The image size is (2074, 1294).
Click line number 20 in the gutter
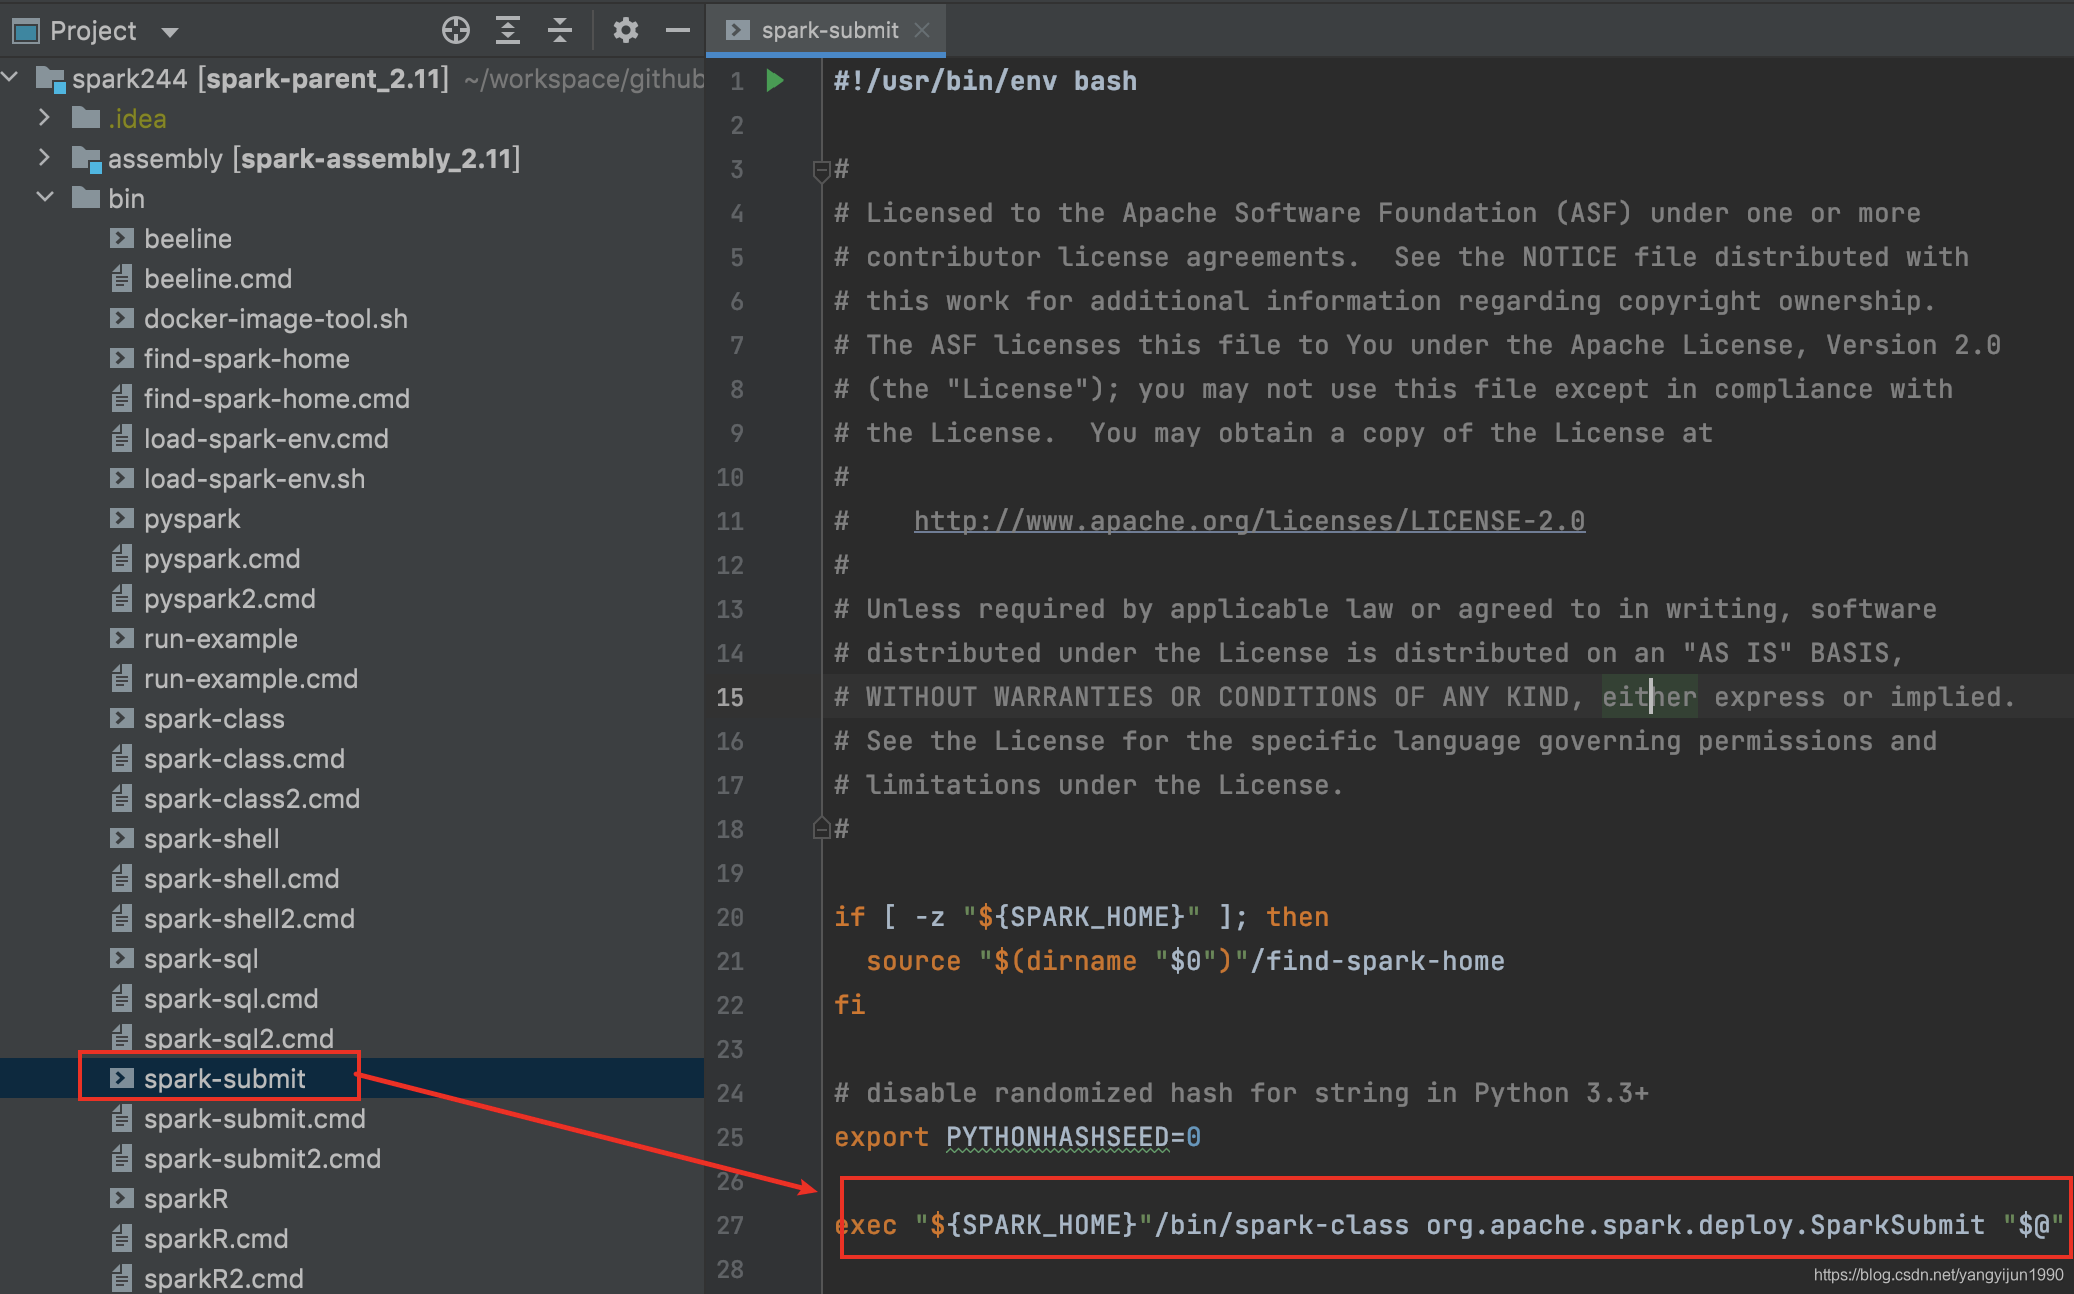tap(730, 917)
